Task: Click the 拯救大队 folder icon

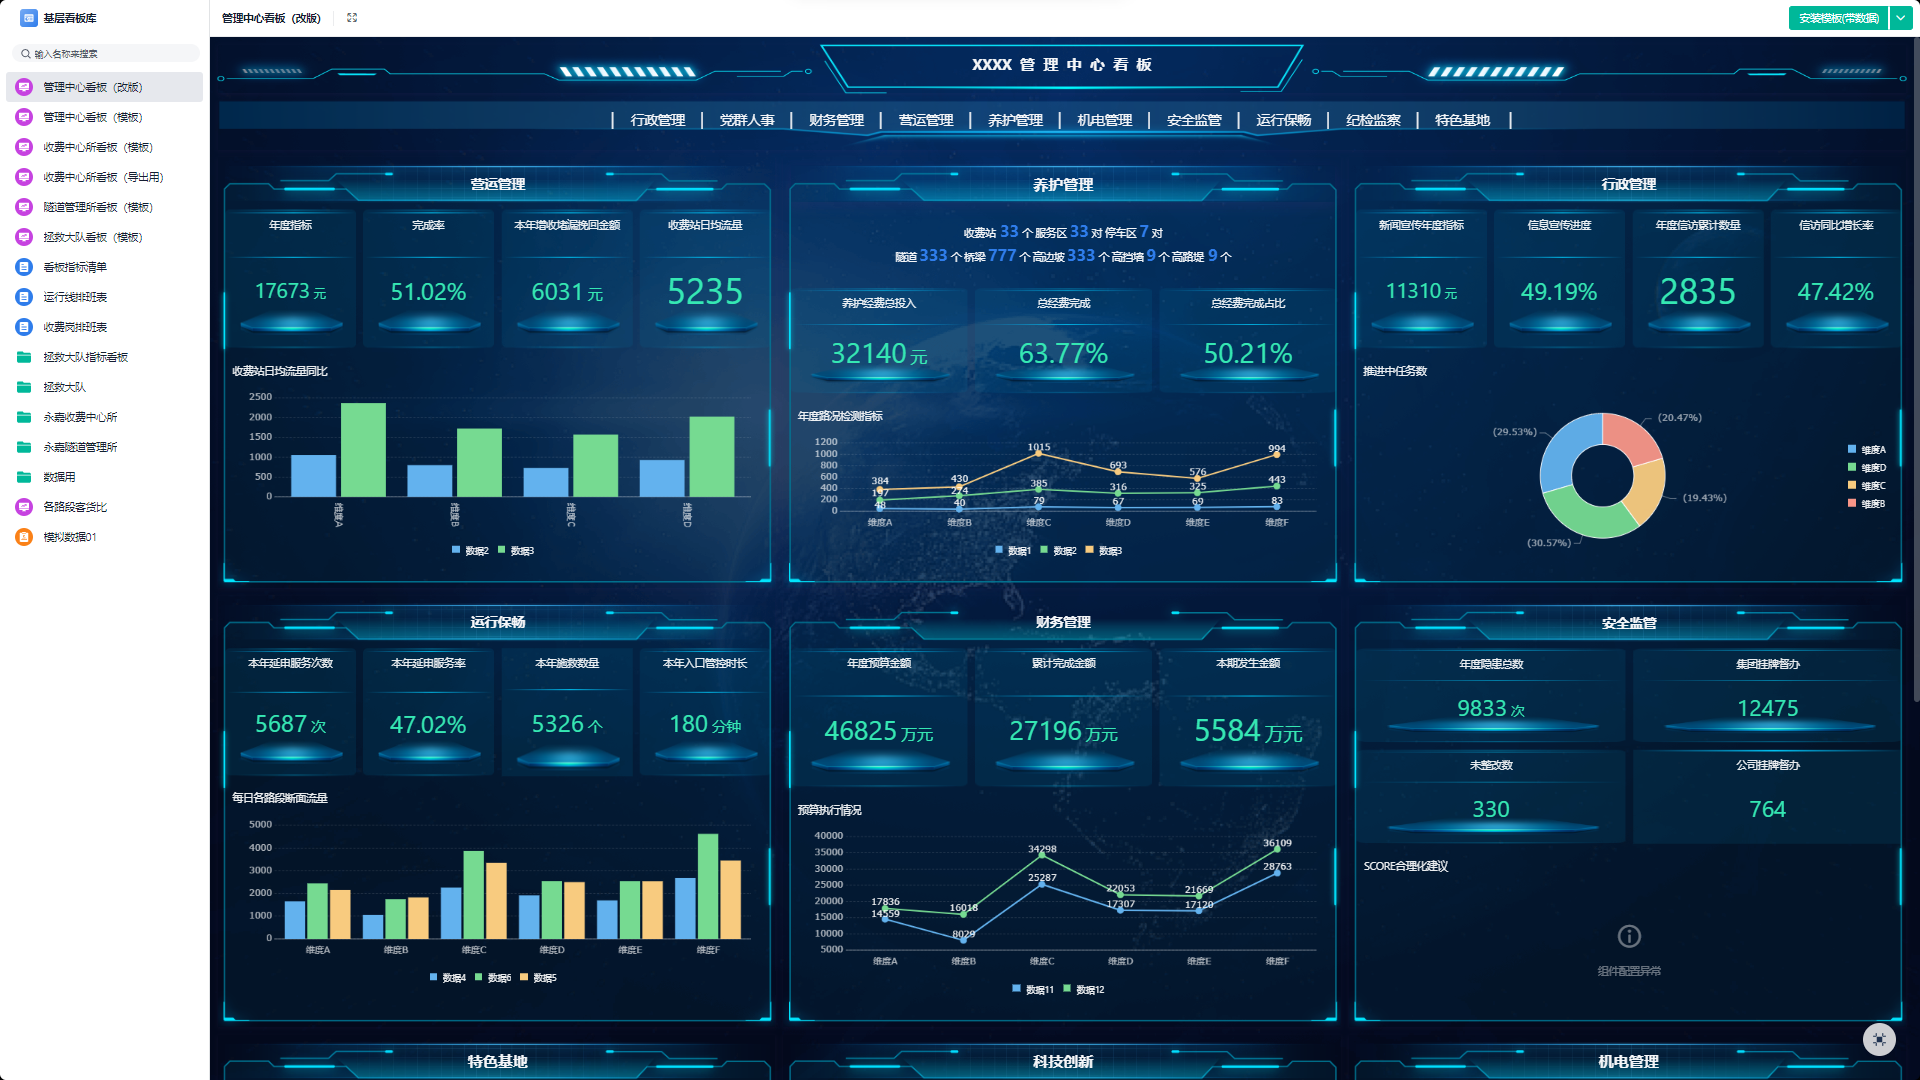Action: [x=24, y=387]
